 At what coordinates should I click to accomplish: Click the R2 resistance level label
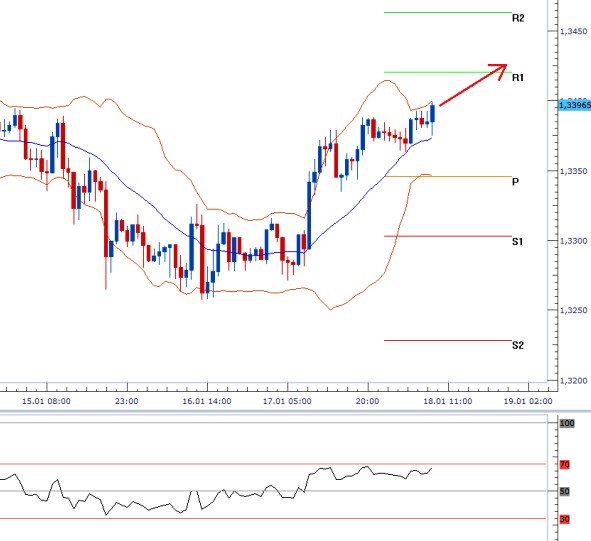pyautogui.click(x=518, y=18)
